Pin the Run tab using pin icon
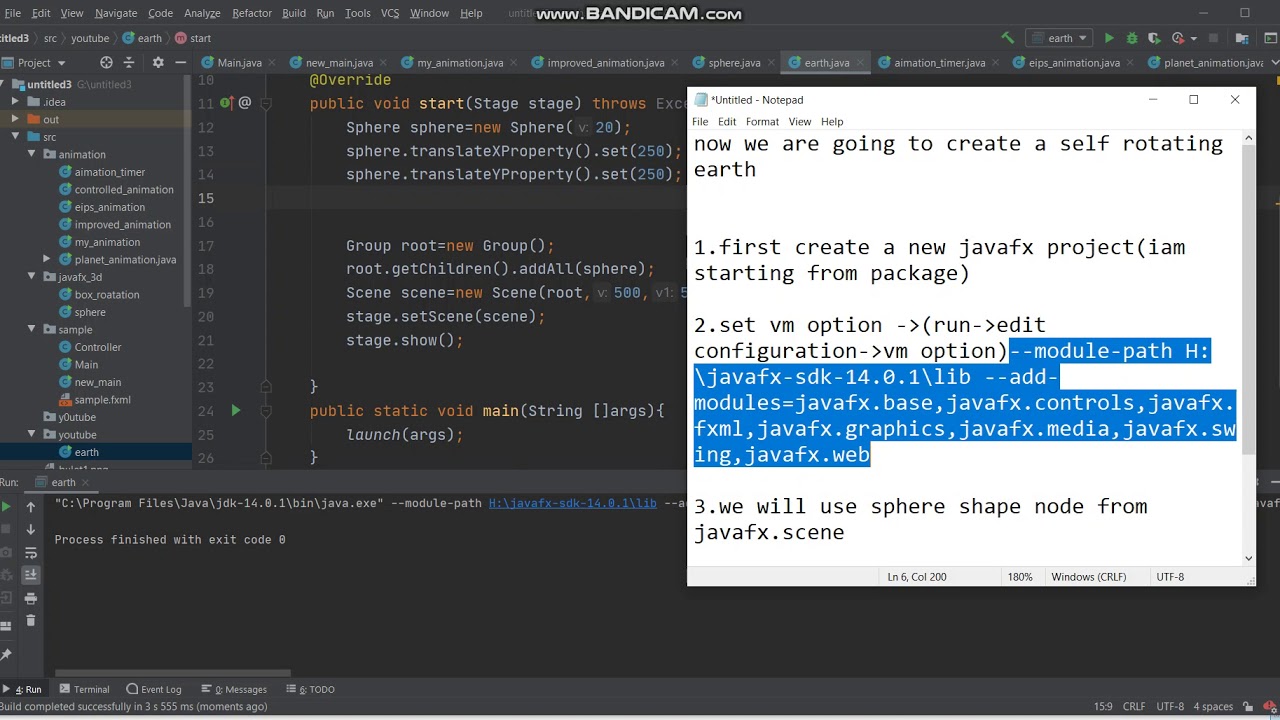This screenshot has width=1280, height=720. pyautogui.click(x=6, y=654)
